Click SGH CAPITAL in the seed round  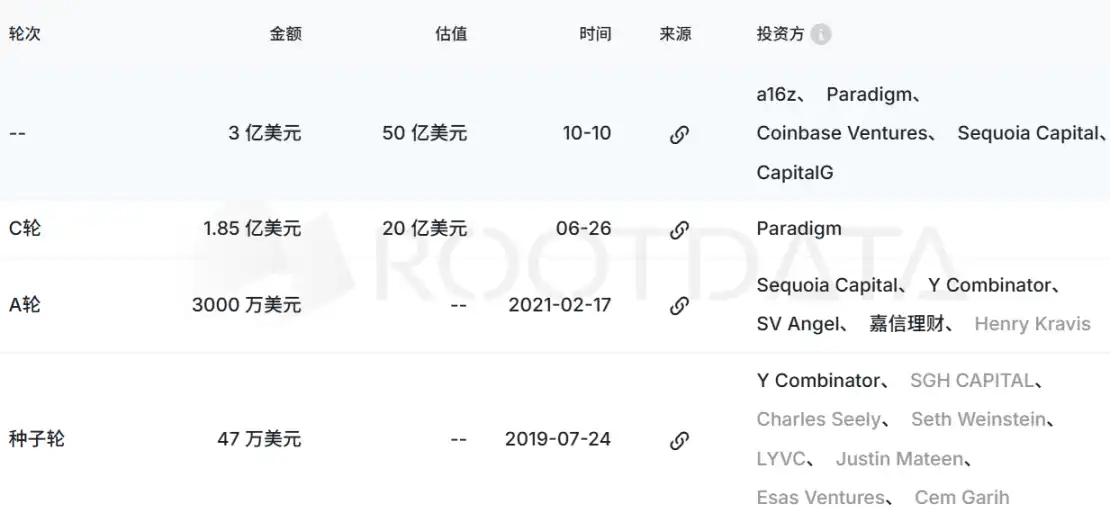[972, 380]
